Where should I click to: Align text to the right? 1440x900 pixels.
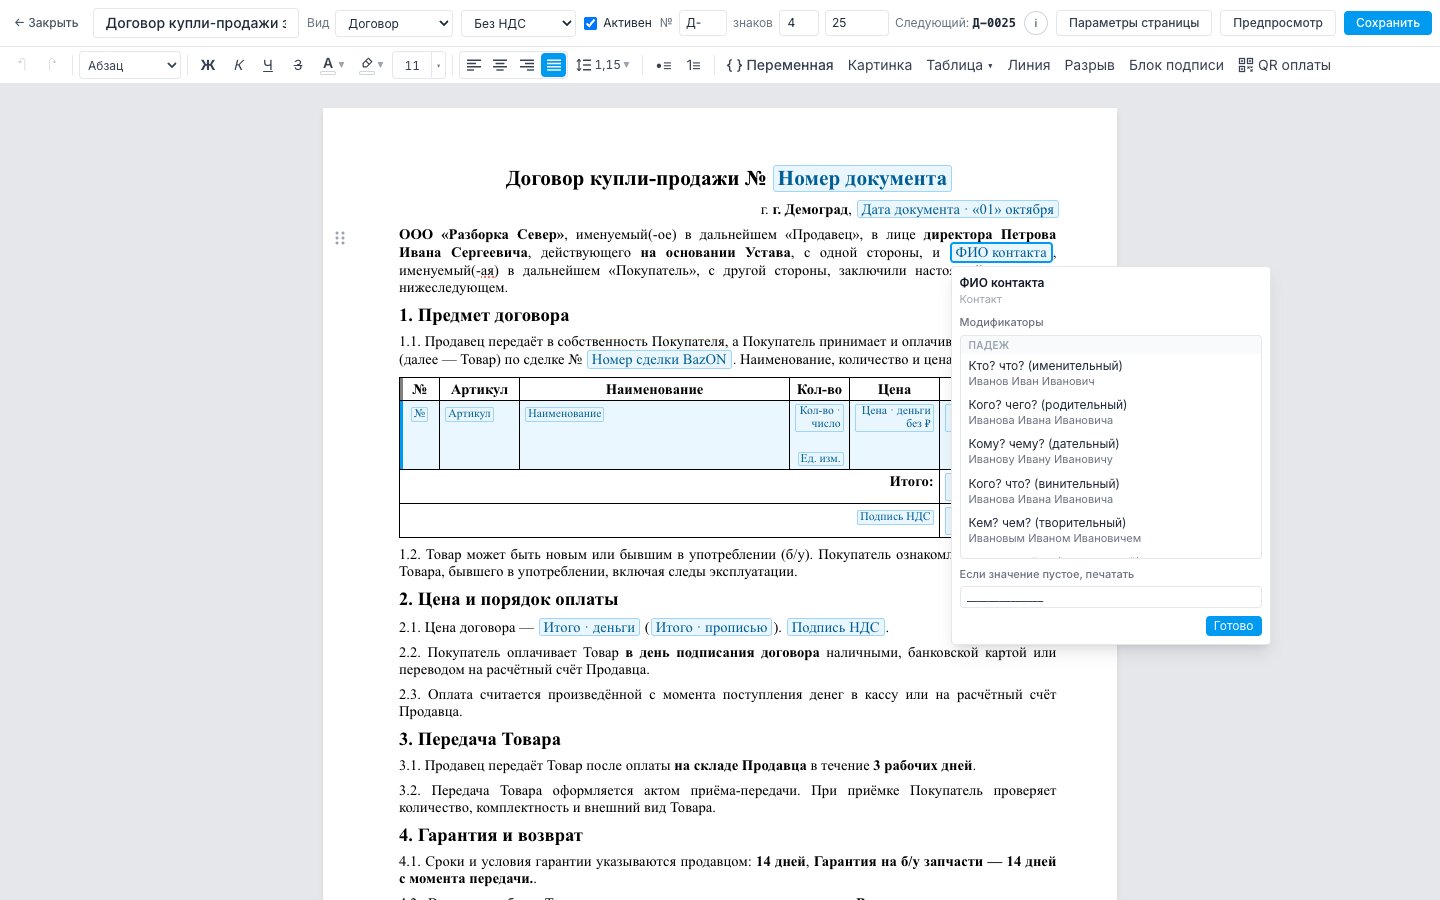pyautogui.click(x=527, y=65)
